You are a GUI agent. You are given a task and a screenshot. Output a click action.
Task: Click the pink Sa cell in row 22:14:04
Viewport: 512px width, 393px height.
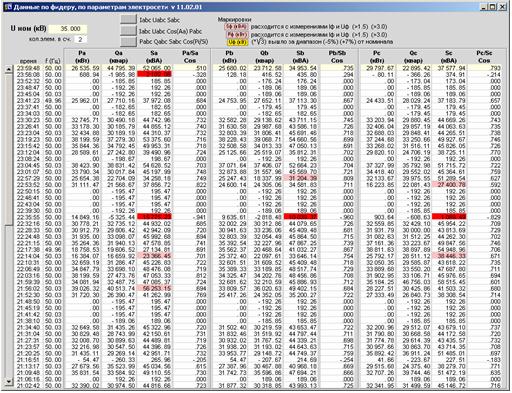click(x=154, y=256)
